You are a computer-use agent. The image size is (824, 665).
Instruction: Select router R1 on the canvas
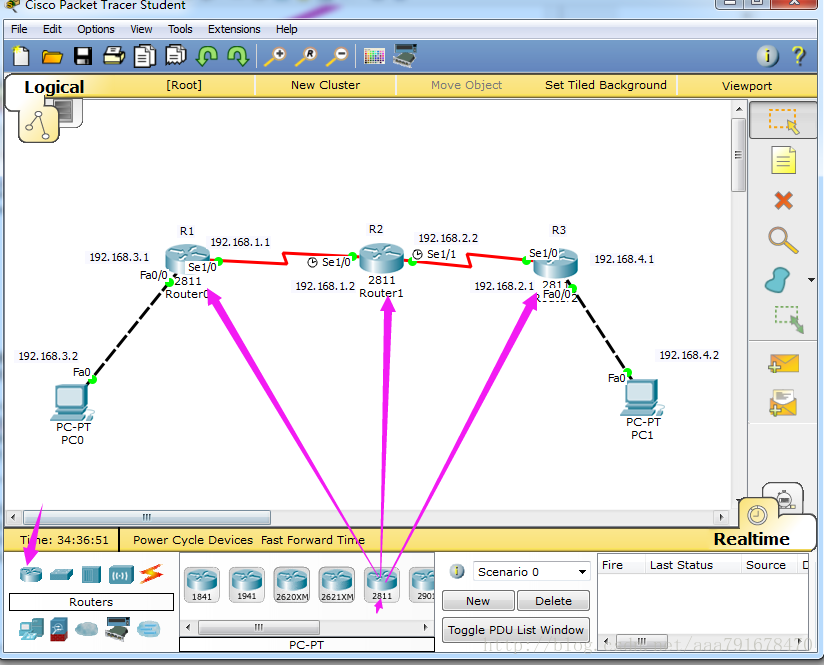pyautogui.click(x=187, y=259)
